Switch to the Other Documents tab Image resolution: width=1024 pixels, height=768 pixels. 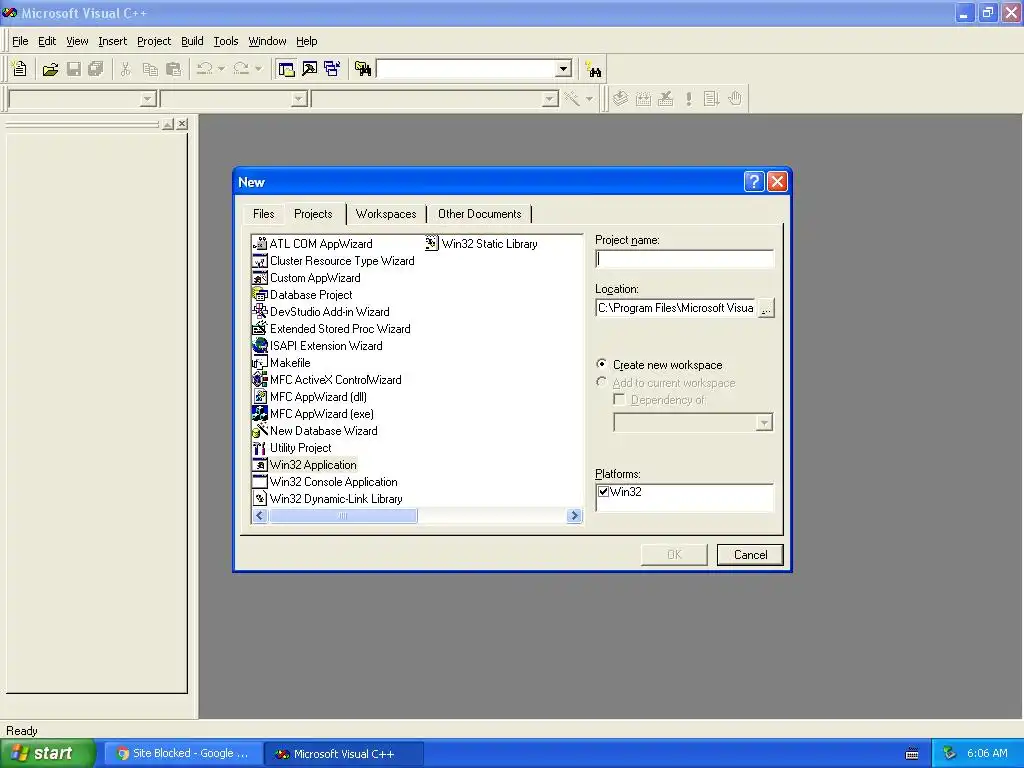[x=480, y=214]
